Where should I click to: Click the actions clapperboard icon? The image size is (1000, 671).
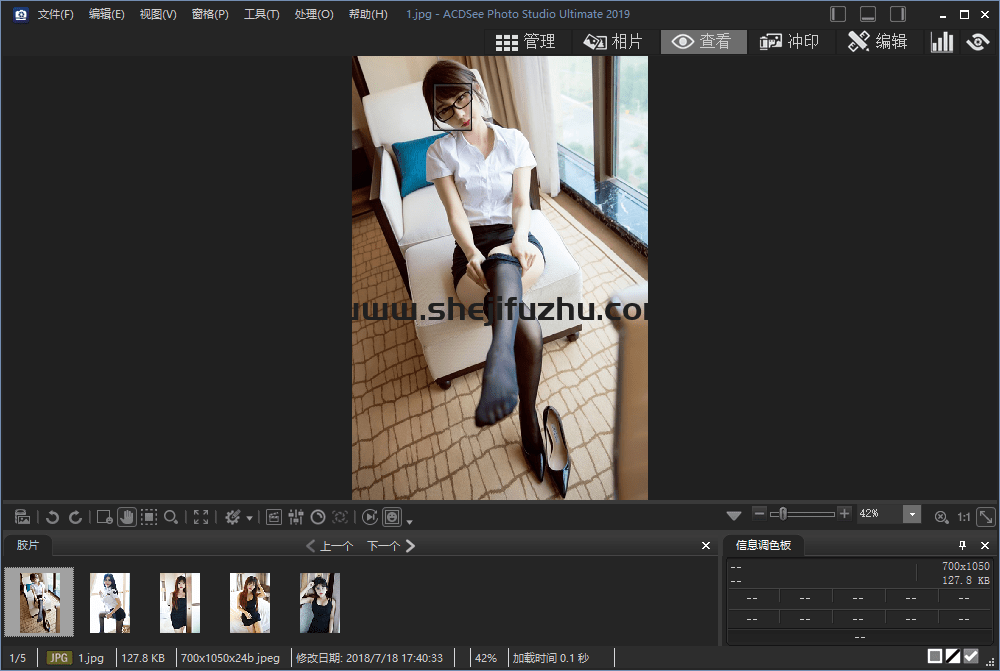point(274,517)
